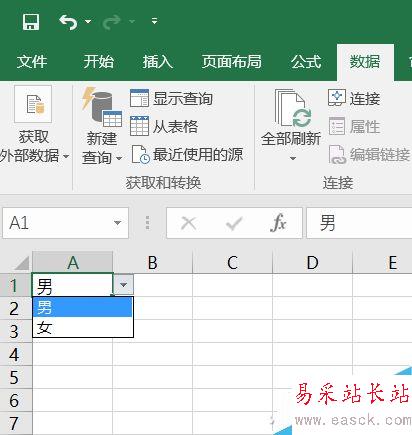Click cell D2

point(313,308)
